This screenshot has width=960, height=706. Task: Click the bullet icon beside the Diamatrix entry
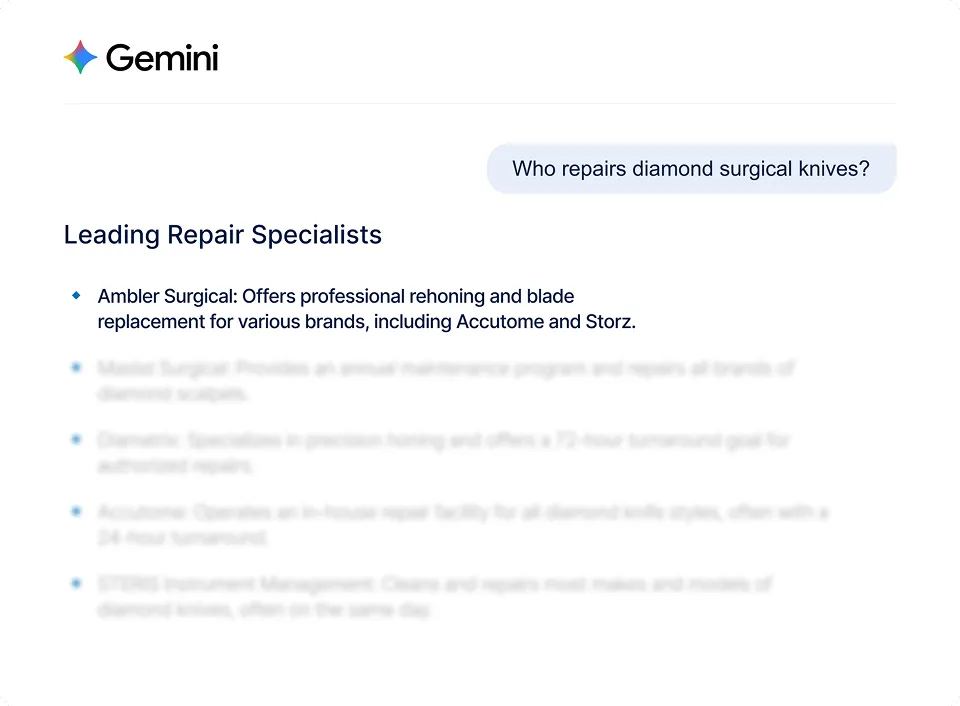click(x=76, y=439)
